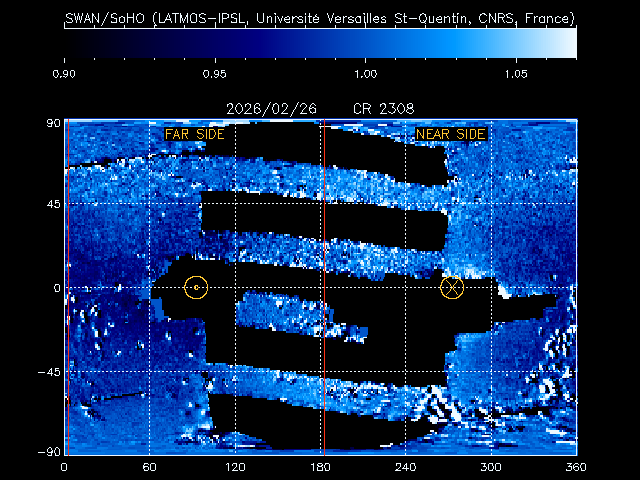The height and width of the screenshot is (480, 640).
Task: Click the 2026/02/26 date text
Action: pyautogui.click(x=262, y=108)
